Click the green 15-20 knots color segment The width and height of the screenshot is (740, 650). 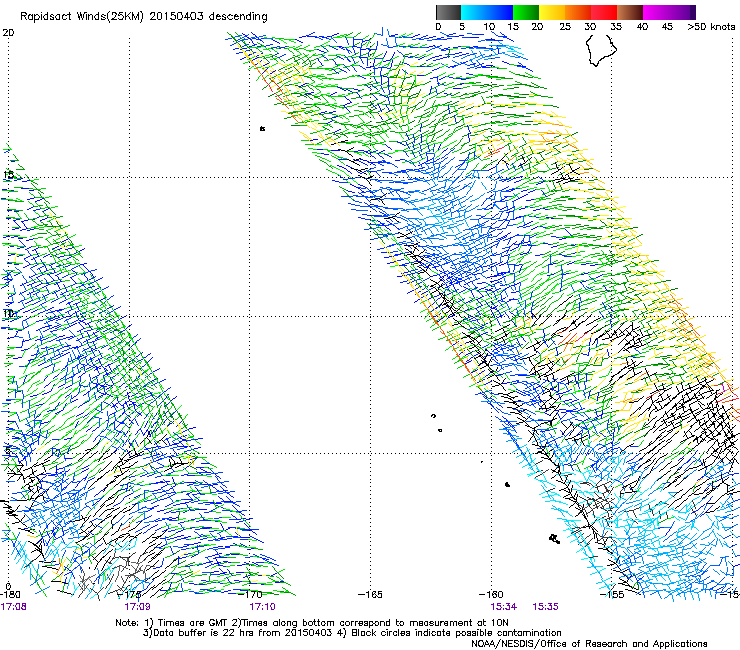point(526,12)
